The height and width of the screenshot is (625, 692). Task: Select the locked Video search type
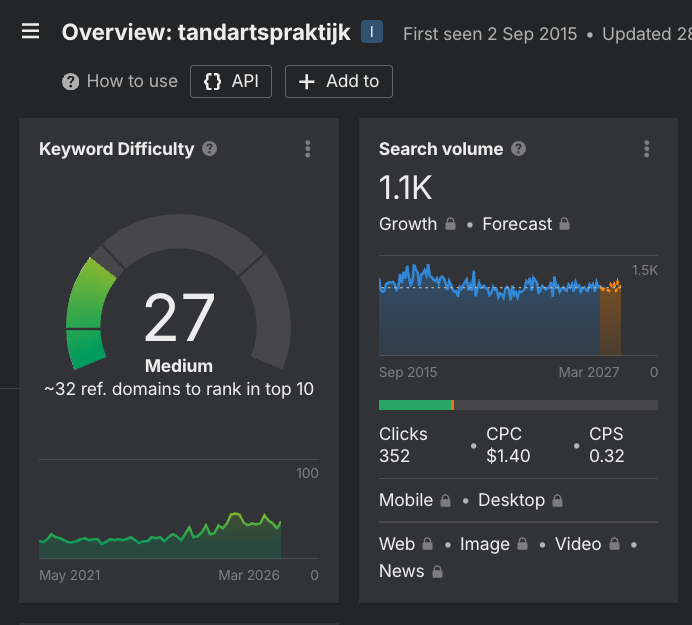587,544
